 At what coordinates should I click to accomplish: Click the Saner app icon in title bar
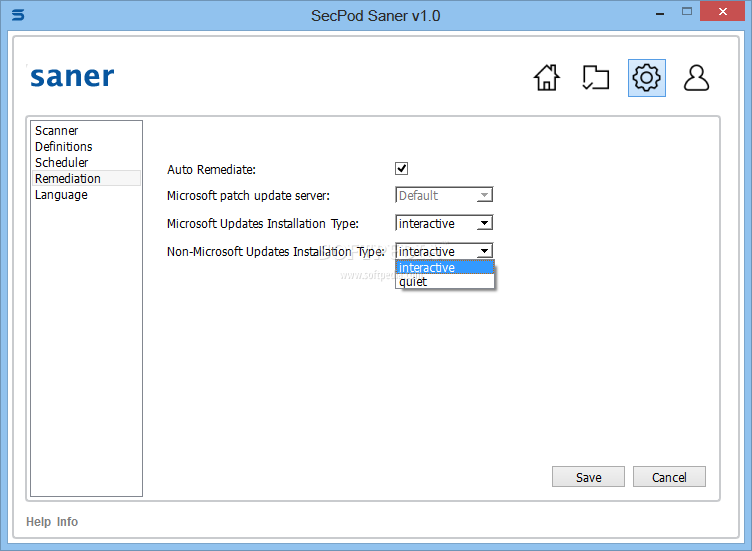18,15
